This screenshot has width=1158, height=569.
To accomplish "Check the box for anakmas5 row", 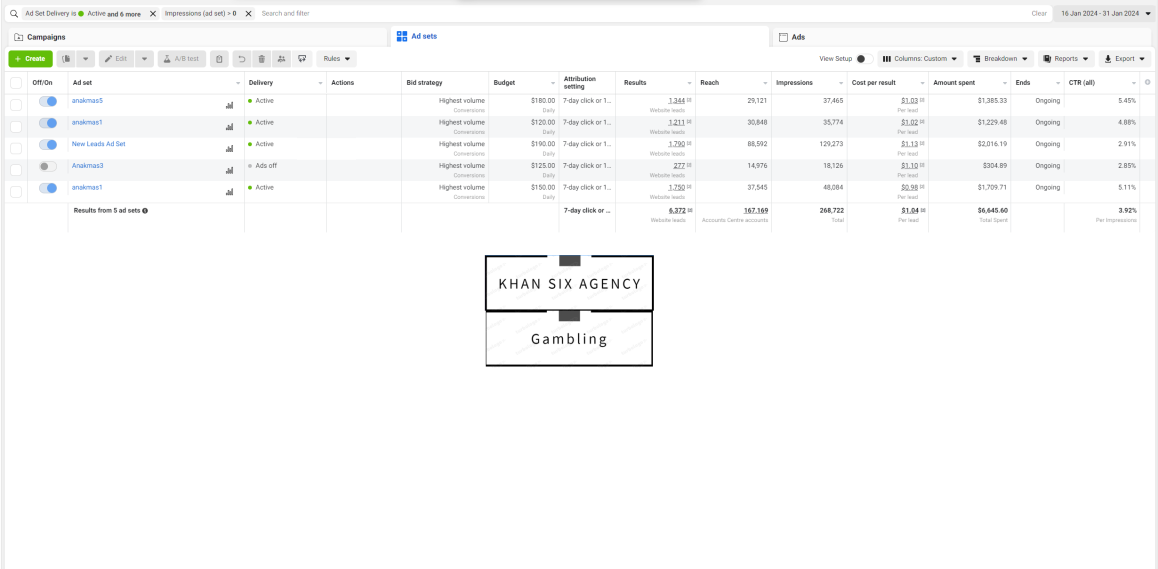I will click(16, 105).
